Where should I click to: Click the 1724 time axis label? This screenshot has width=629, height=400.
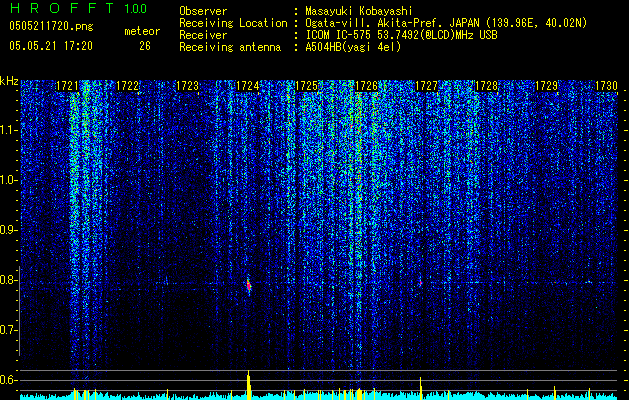point(247,86)
